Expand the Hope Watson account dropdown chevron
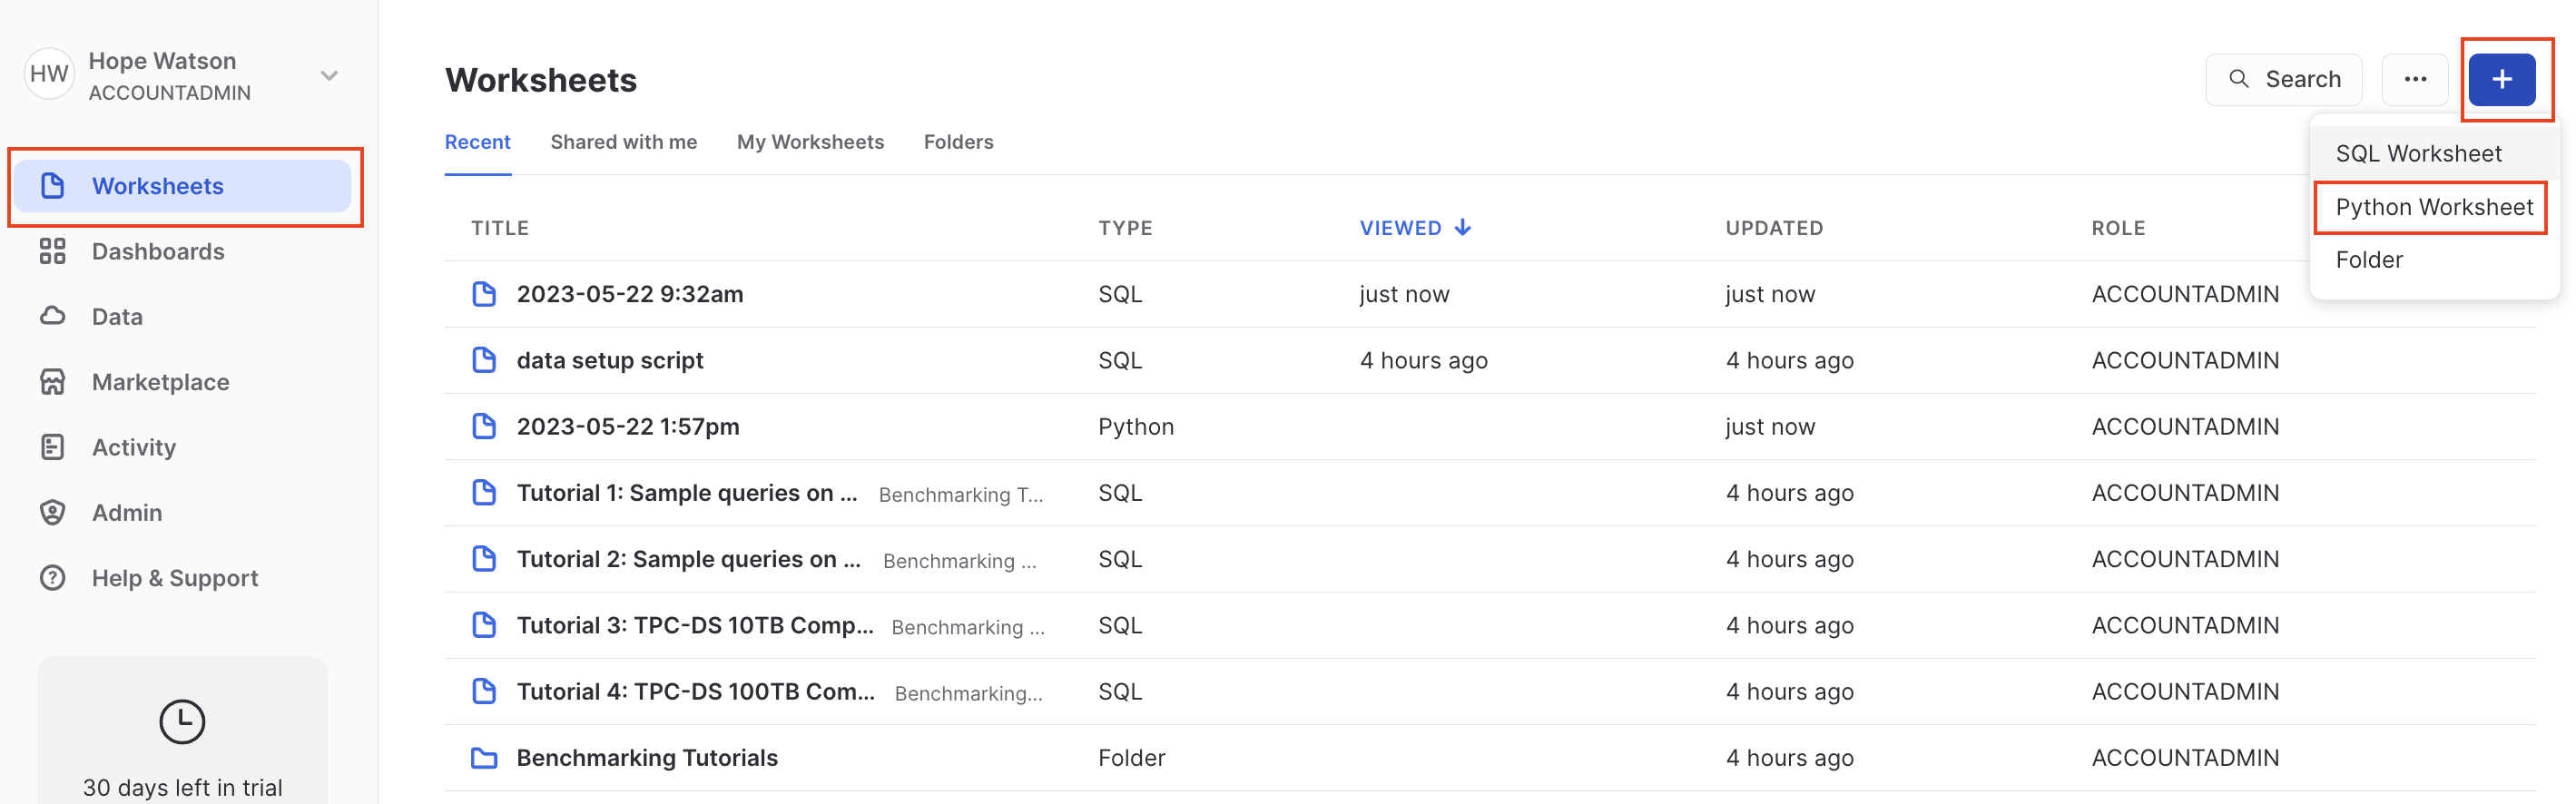The height and width of the screenshot is (804, 2576). click(329, 76)
